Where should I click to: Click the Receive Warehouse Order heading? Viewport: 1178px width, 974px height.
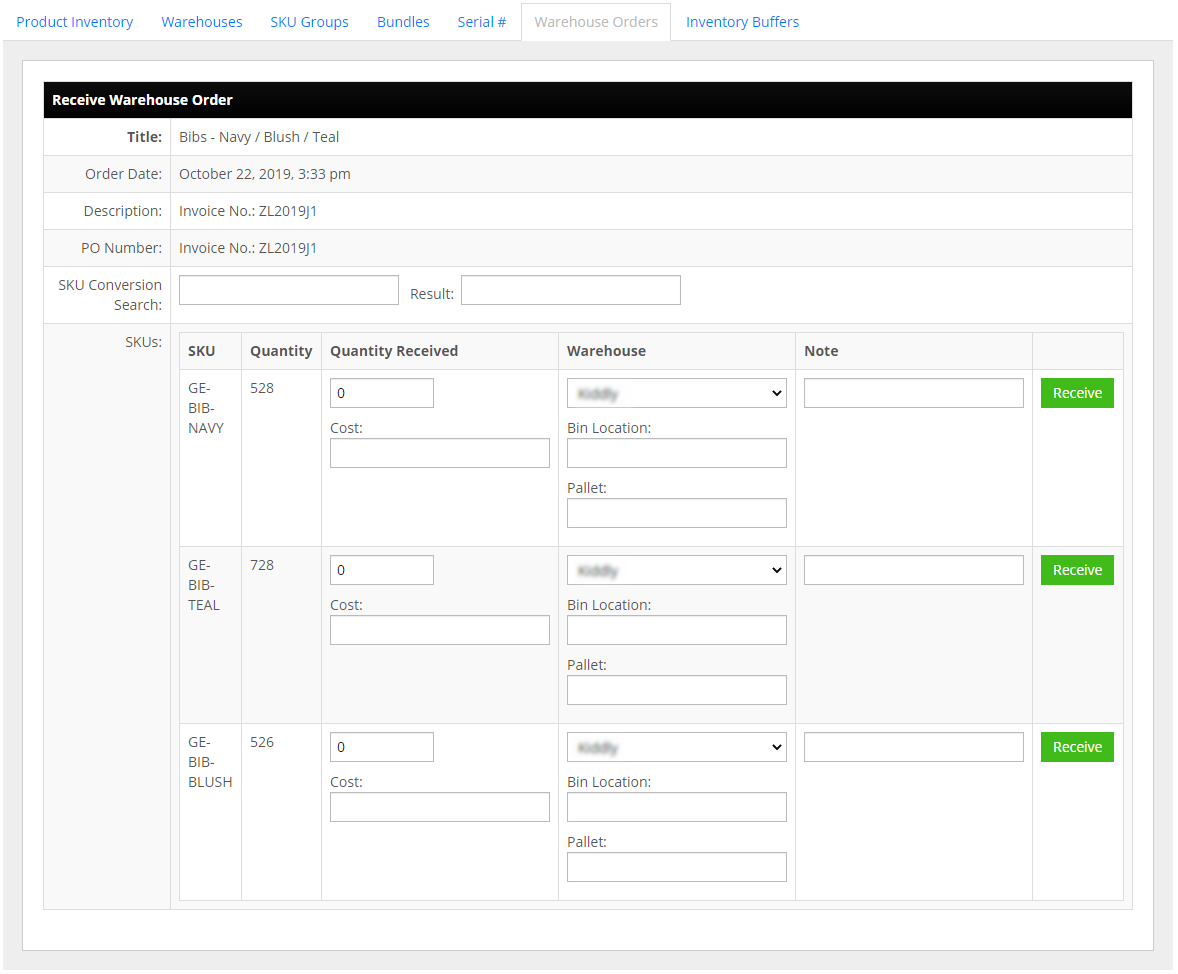click(x=142, y=100)
